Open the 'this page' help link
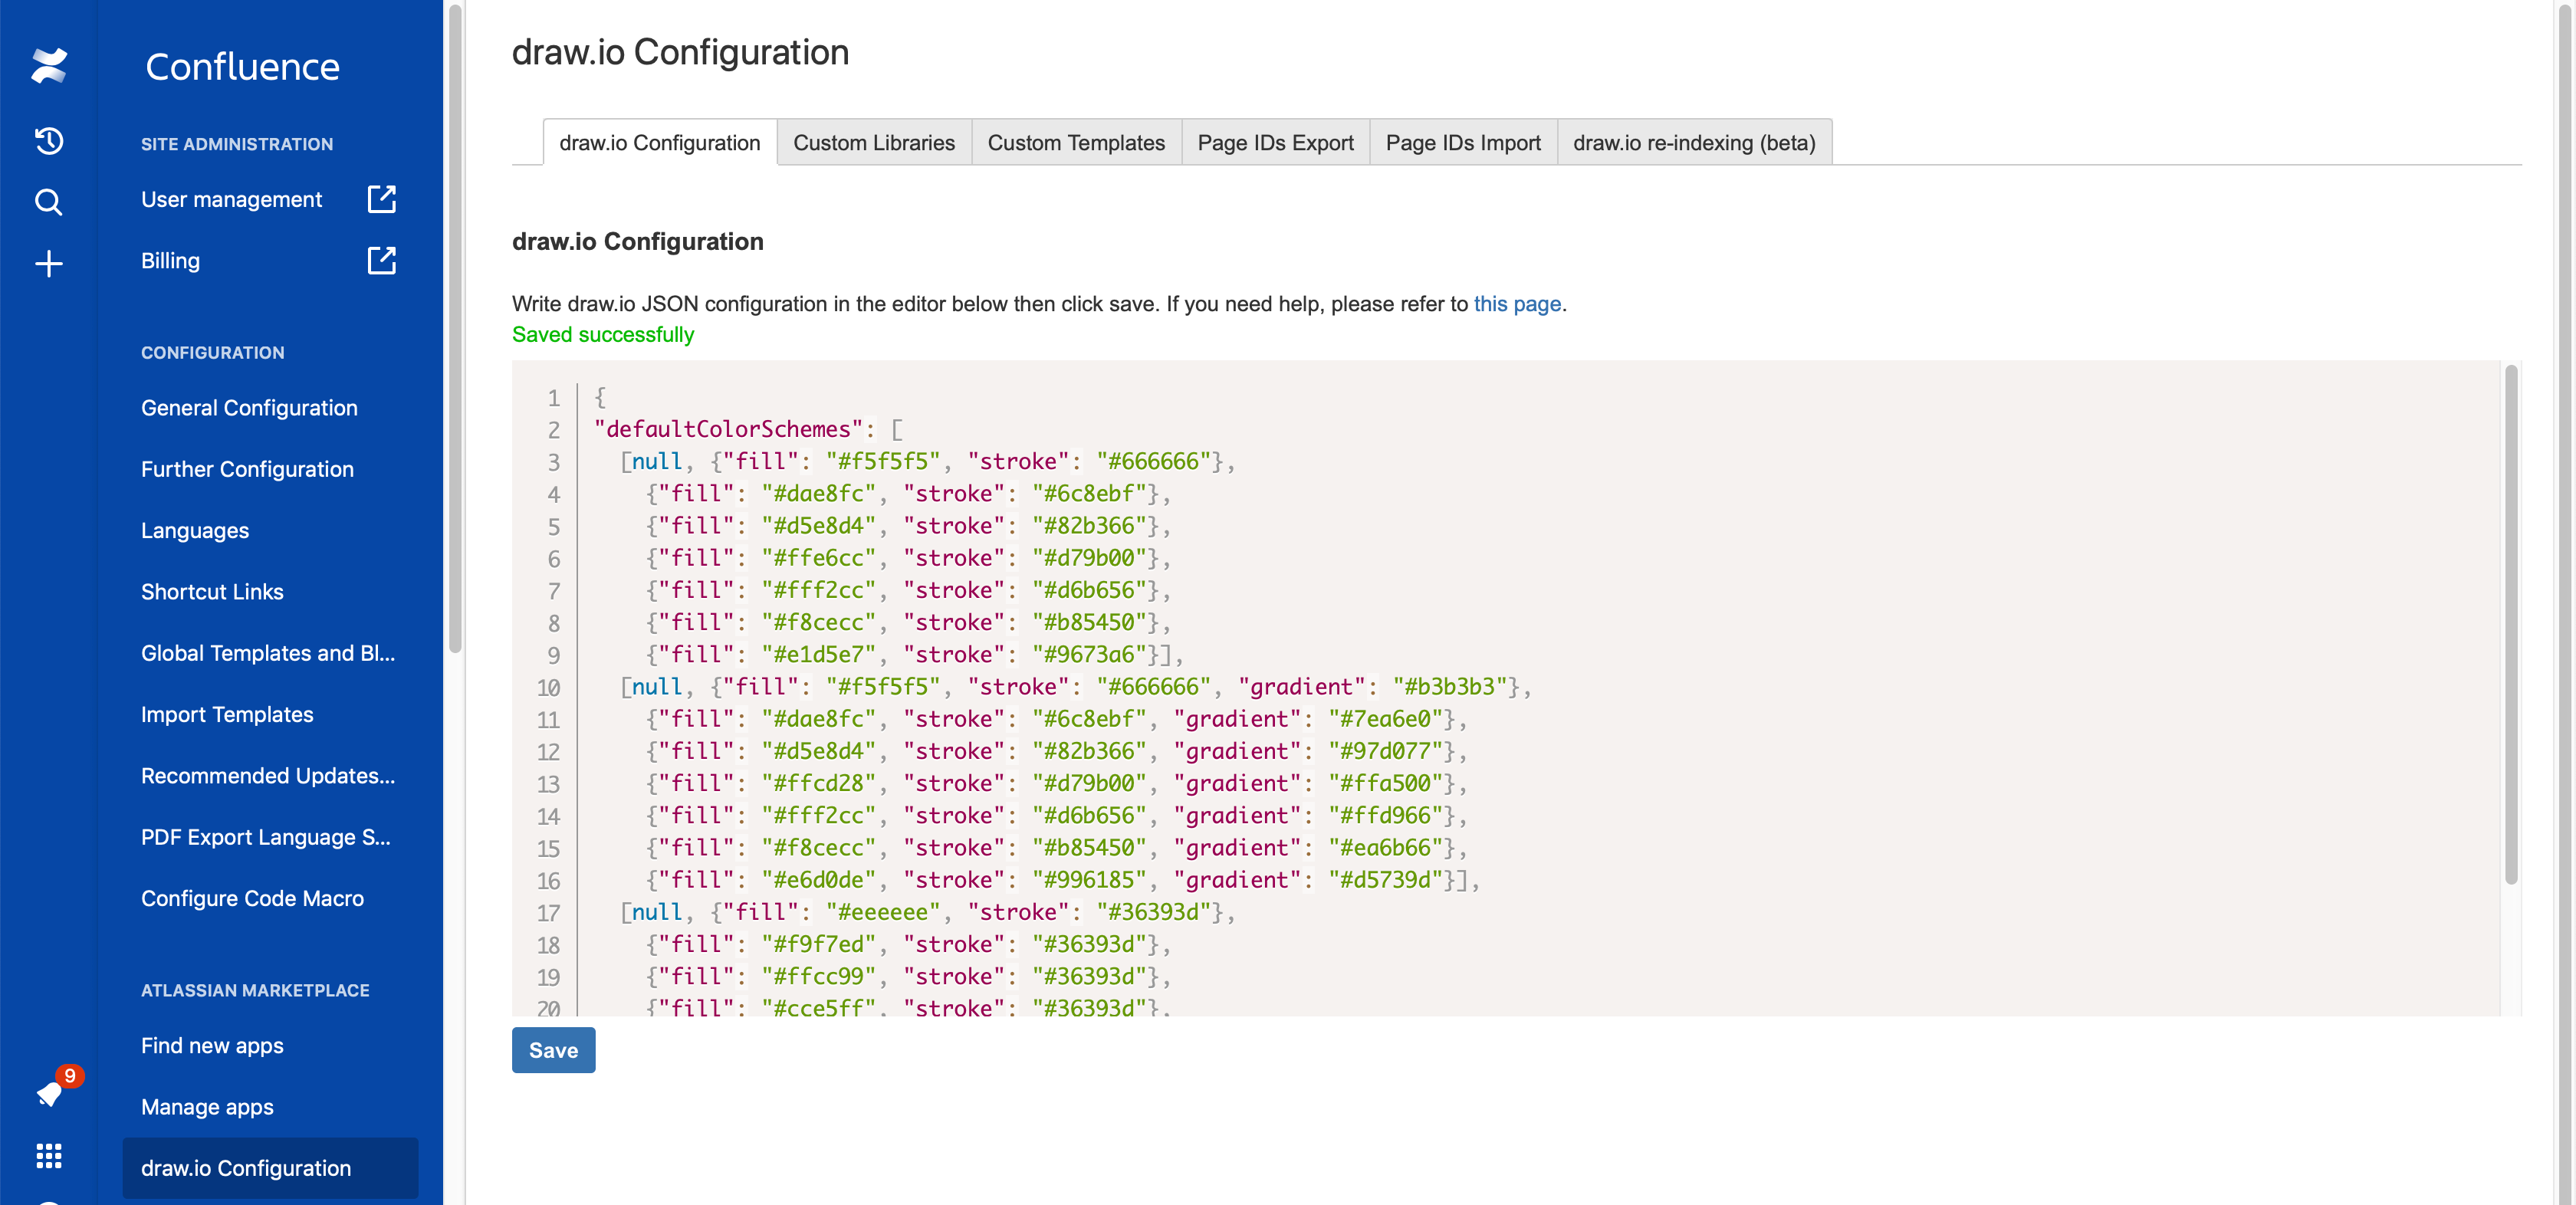The width and height of the screenshot is (2576, 1205). (1517, 304)
